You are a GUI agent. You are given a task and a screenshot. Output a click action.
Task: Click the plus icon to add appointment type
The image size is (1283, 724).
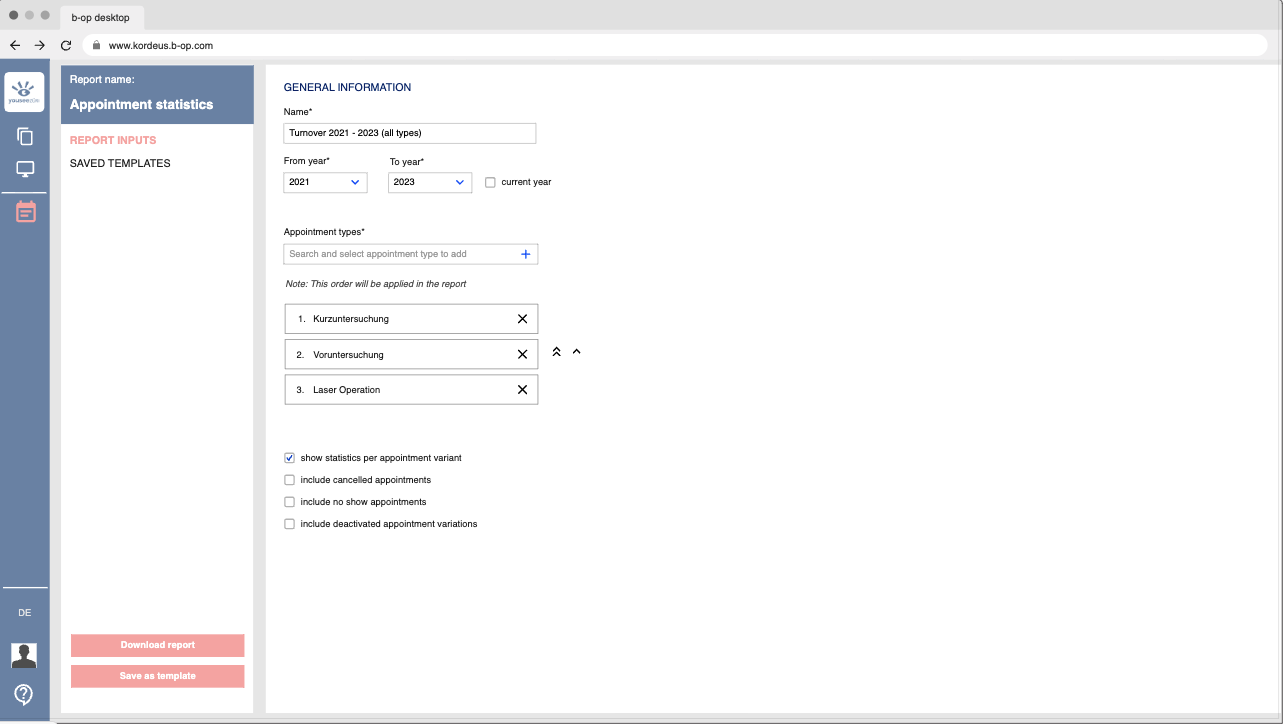(x=526, y=254)
